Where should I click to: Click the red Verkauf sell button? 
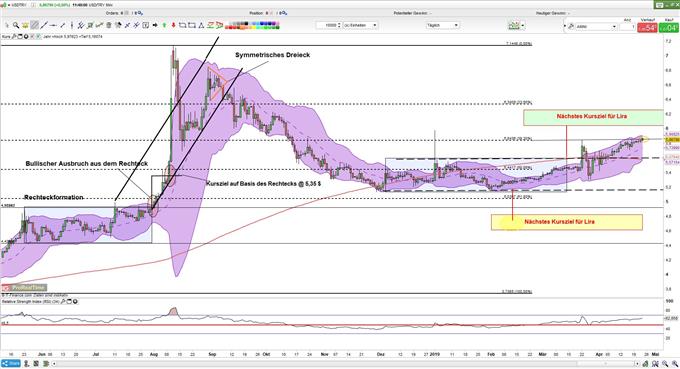[647, 28]
